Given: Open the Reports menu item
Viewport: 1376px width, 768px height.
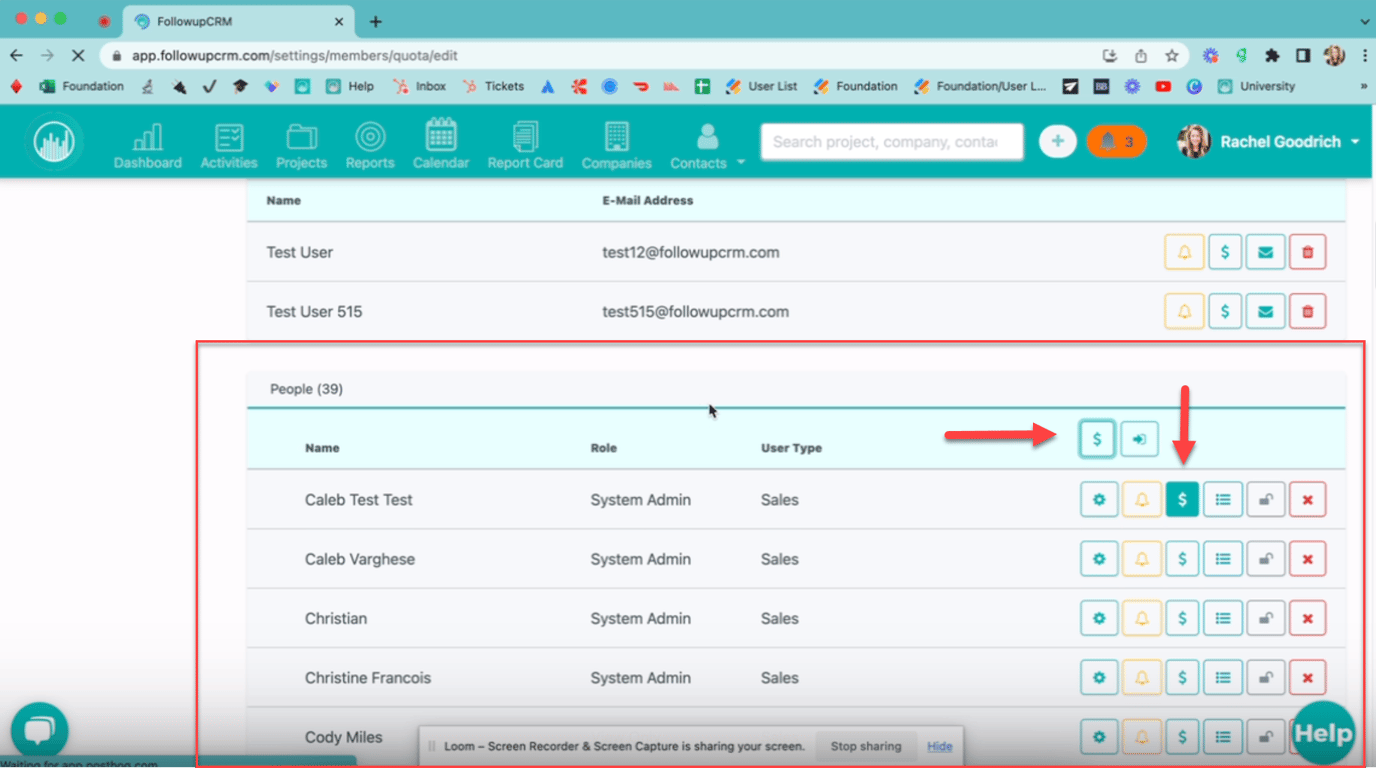Looking at the screenshot, I should pyautogui.click(x=369, y=142).
